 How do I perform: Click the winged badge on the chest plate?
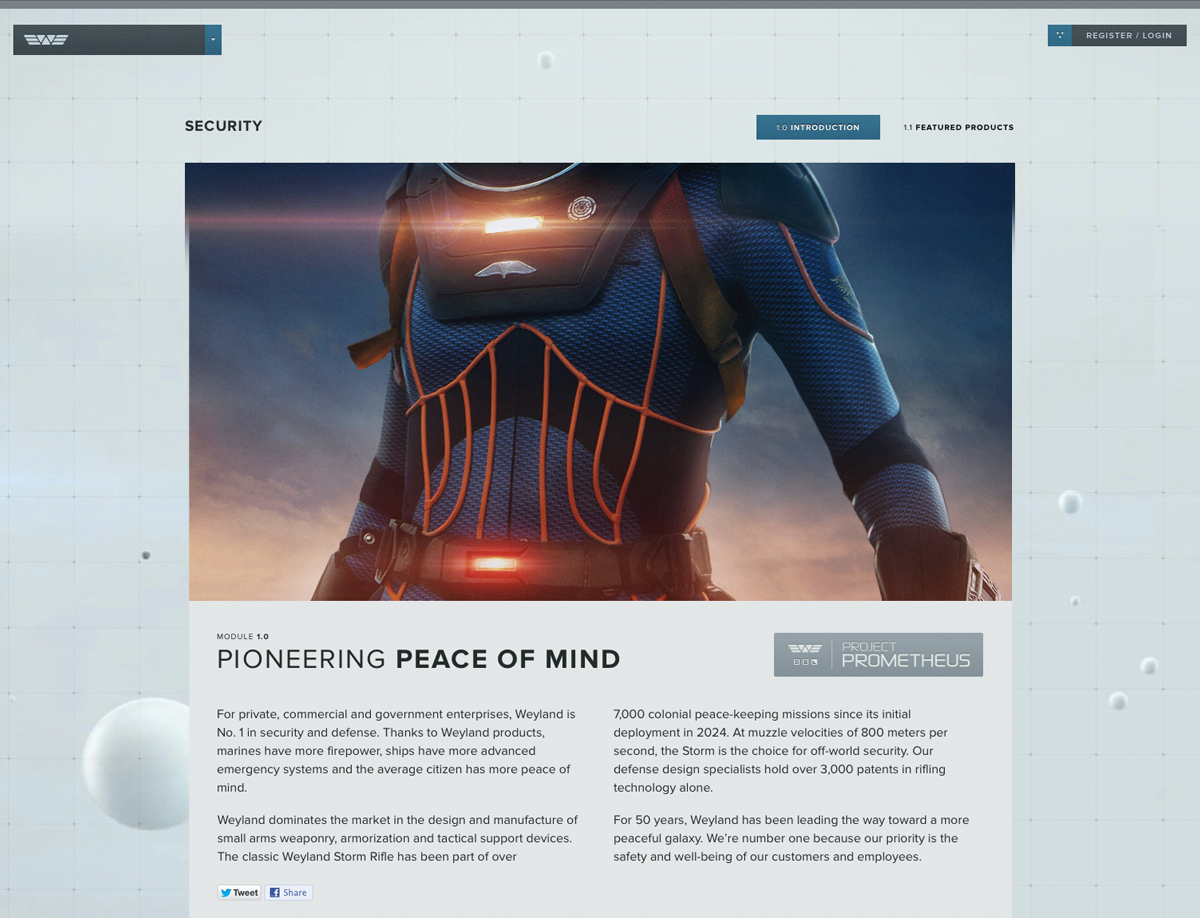[505, 268]
